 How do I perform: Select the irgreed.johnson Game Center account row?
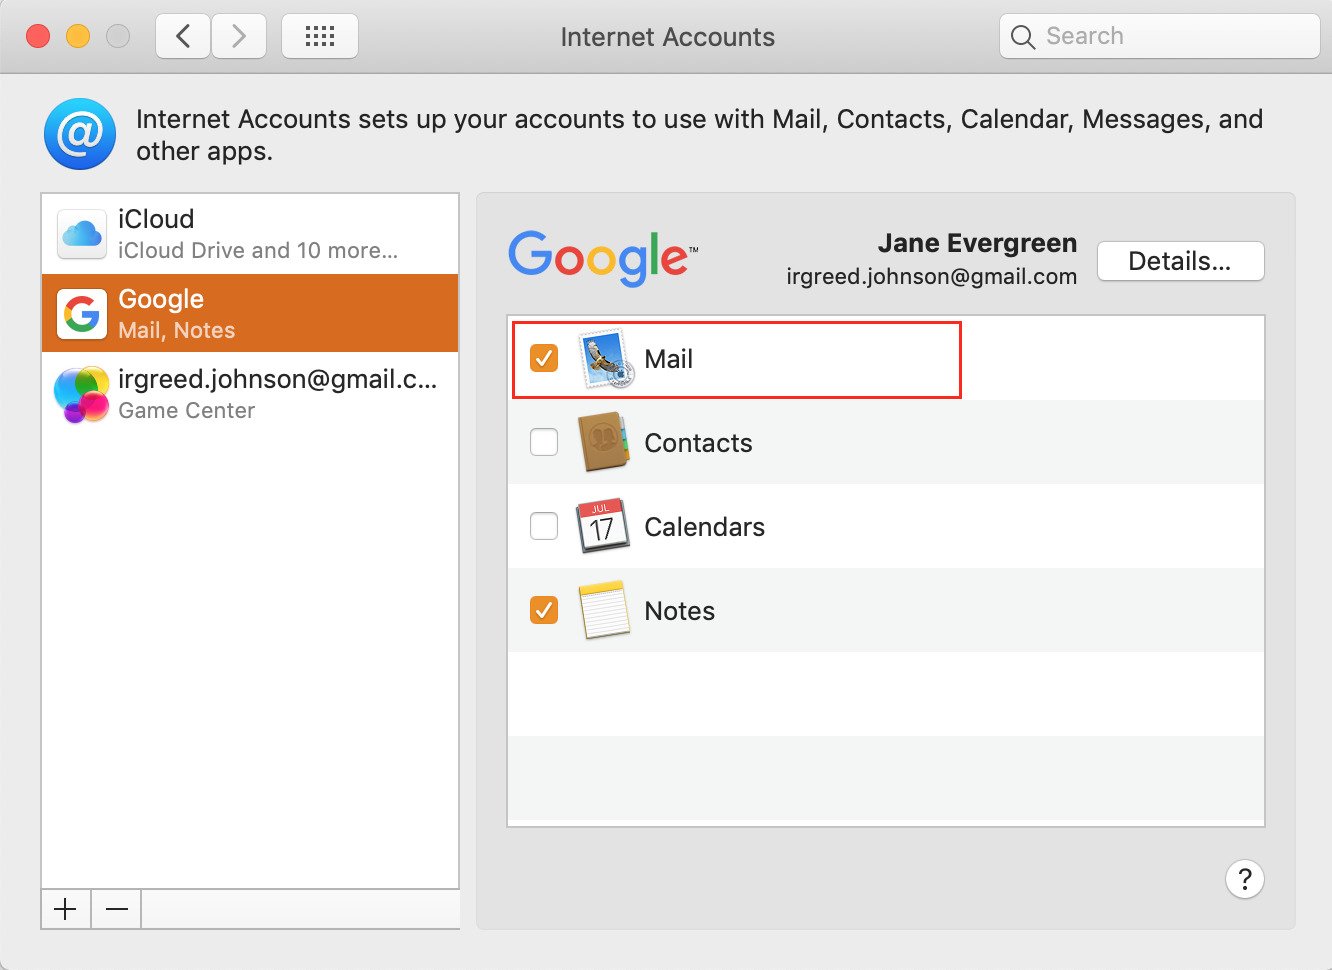(250, 394)
